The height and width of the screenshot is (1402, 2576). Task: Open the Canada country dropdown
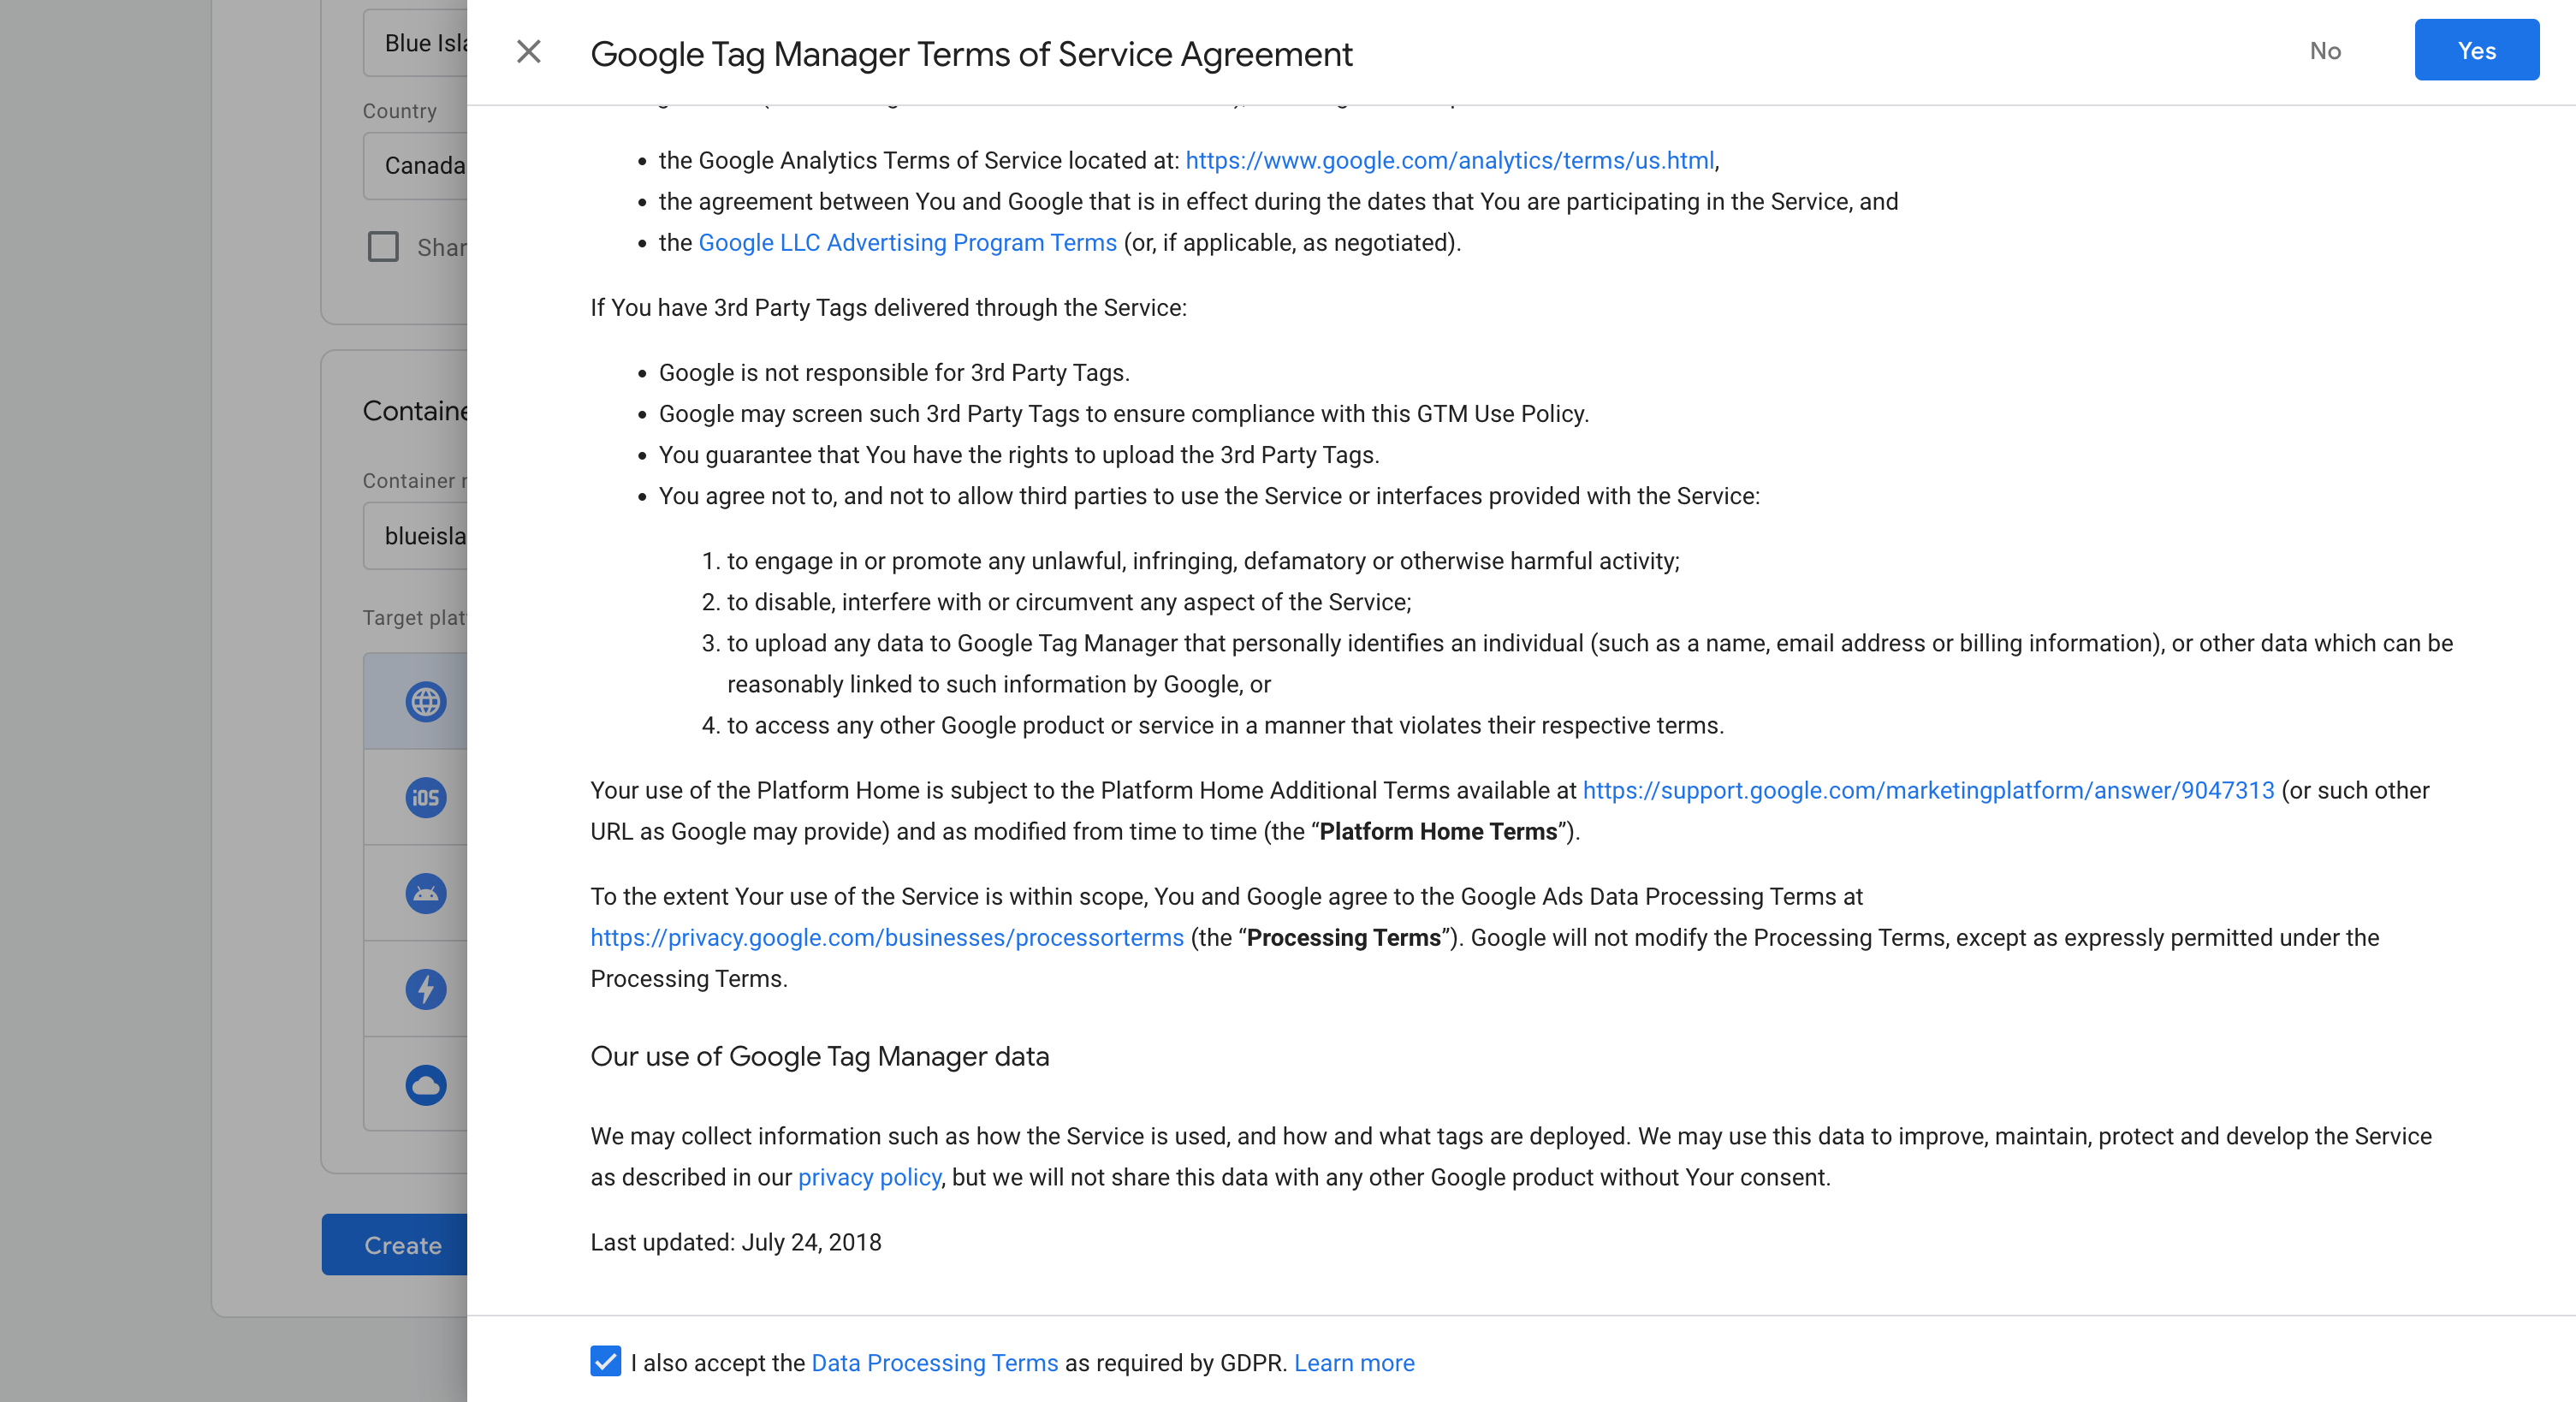[x=416, y=165]
